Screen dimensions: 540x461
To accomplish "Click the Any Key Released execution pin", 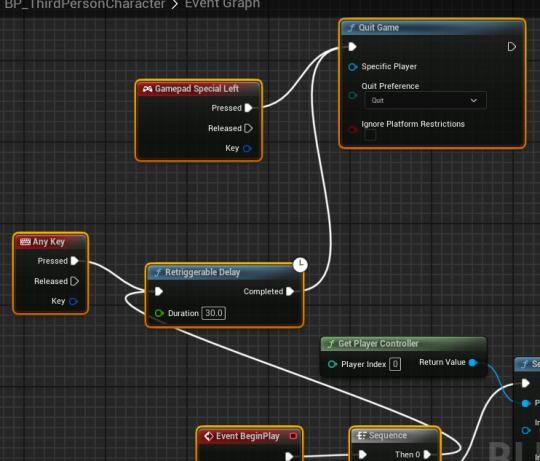I will coord(74,281).
